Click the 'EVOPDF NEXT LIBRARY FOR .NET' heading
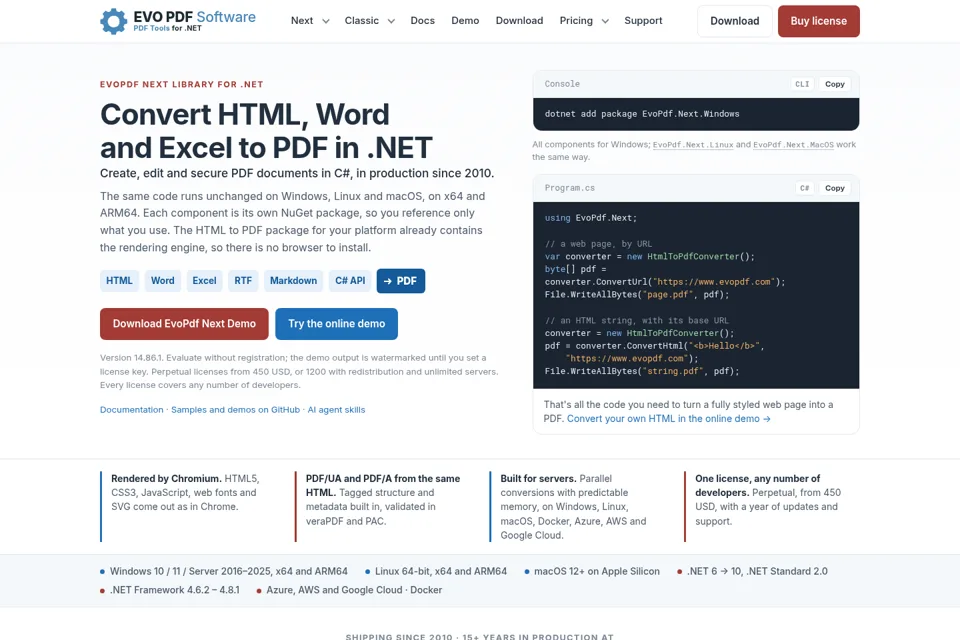The height and width of the screenshot is (640, 960). 182,85
